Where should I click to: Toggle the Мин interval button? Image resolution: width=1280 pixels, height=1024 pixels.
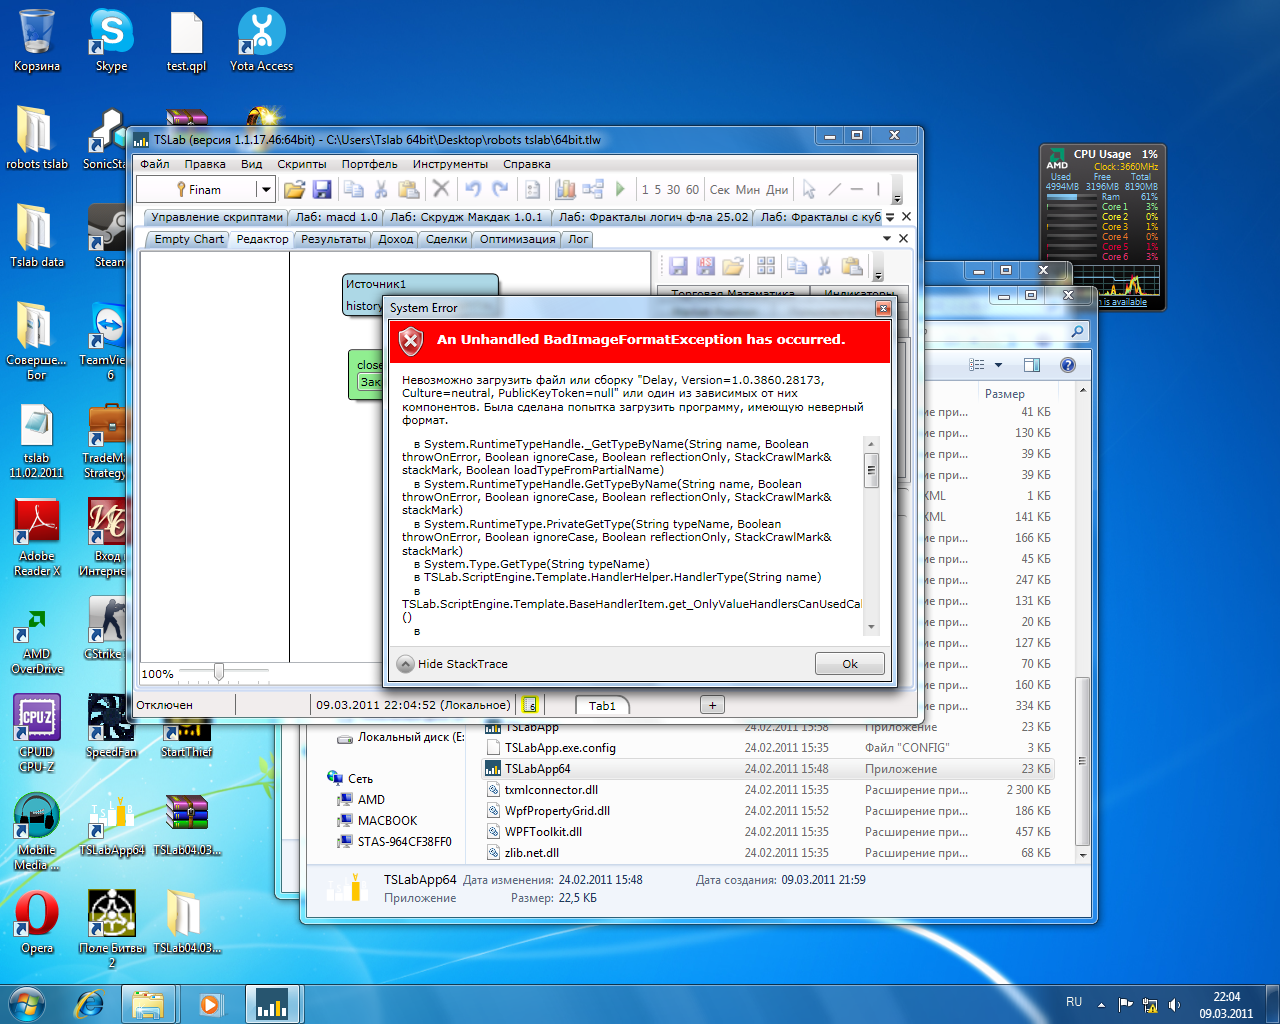click(748, 190)
